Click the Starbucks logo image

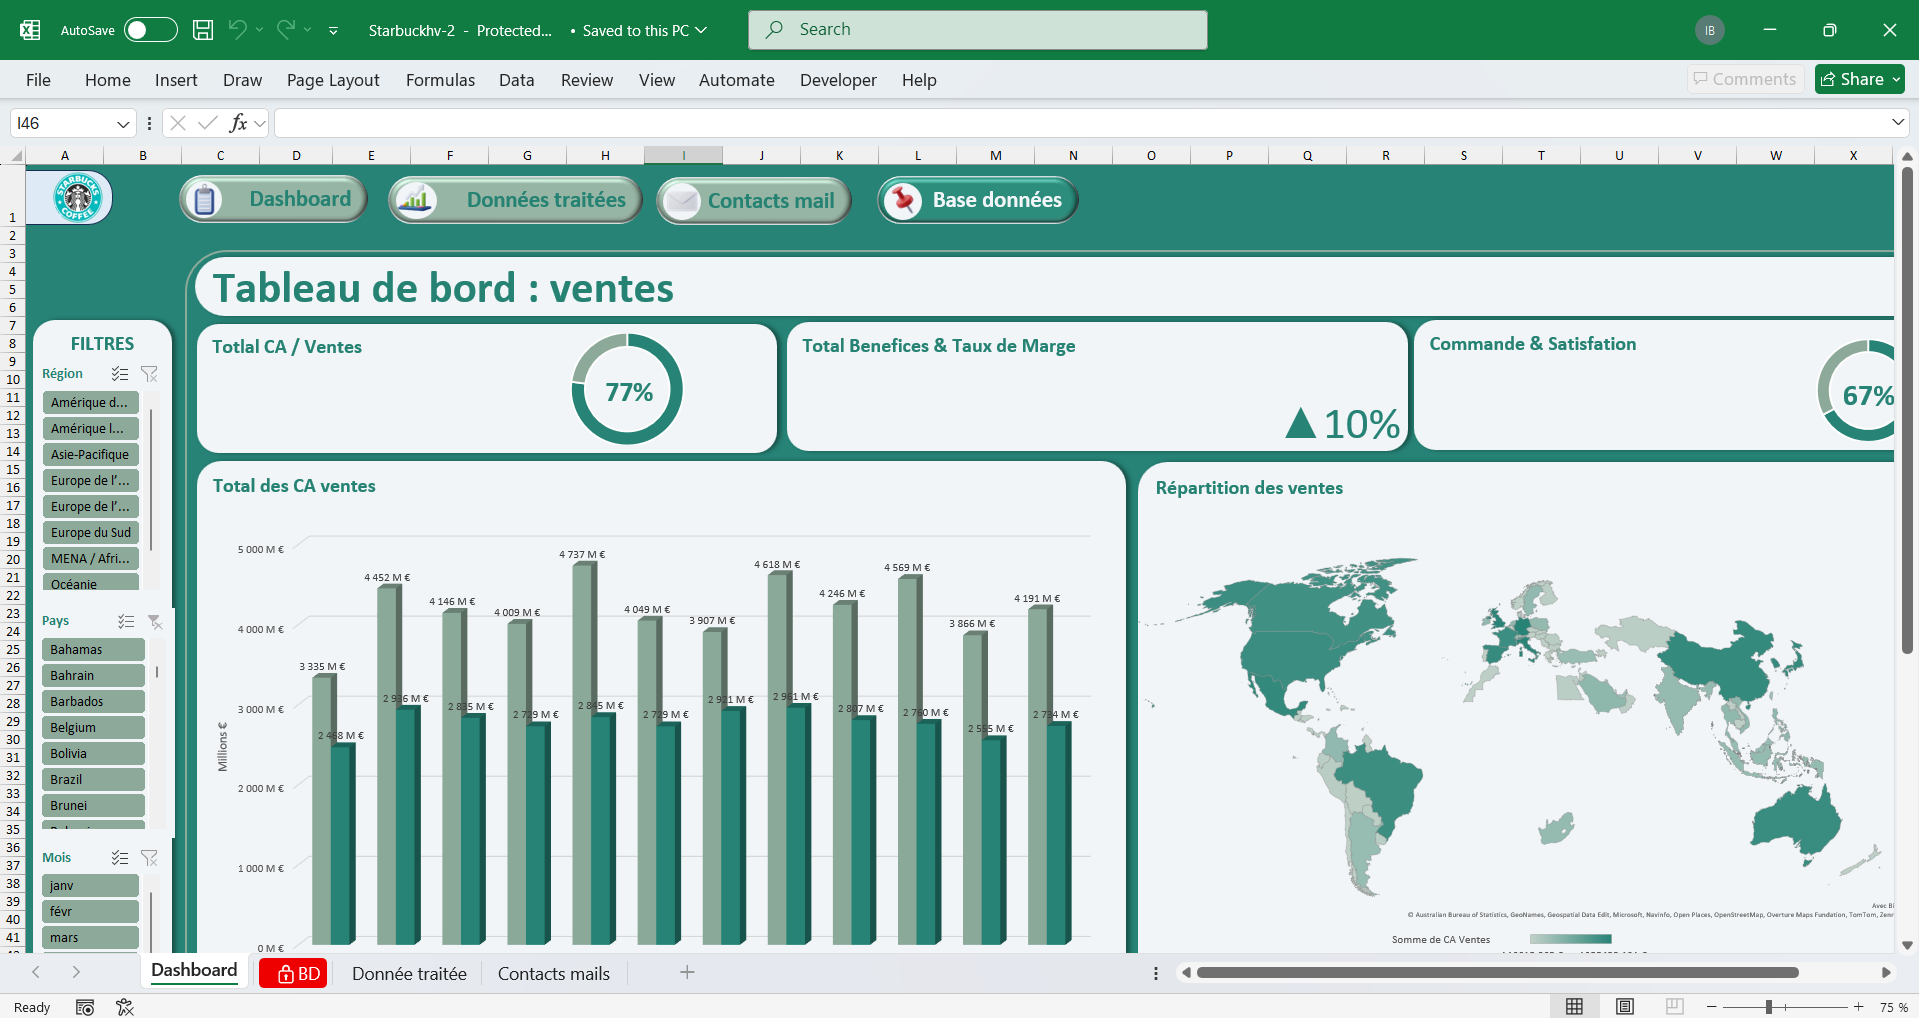(x=77, y=197)
